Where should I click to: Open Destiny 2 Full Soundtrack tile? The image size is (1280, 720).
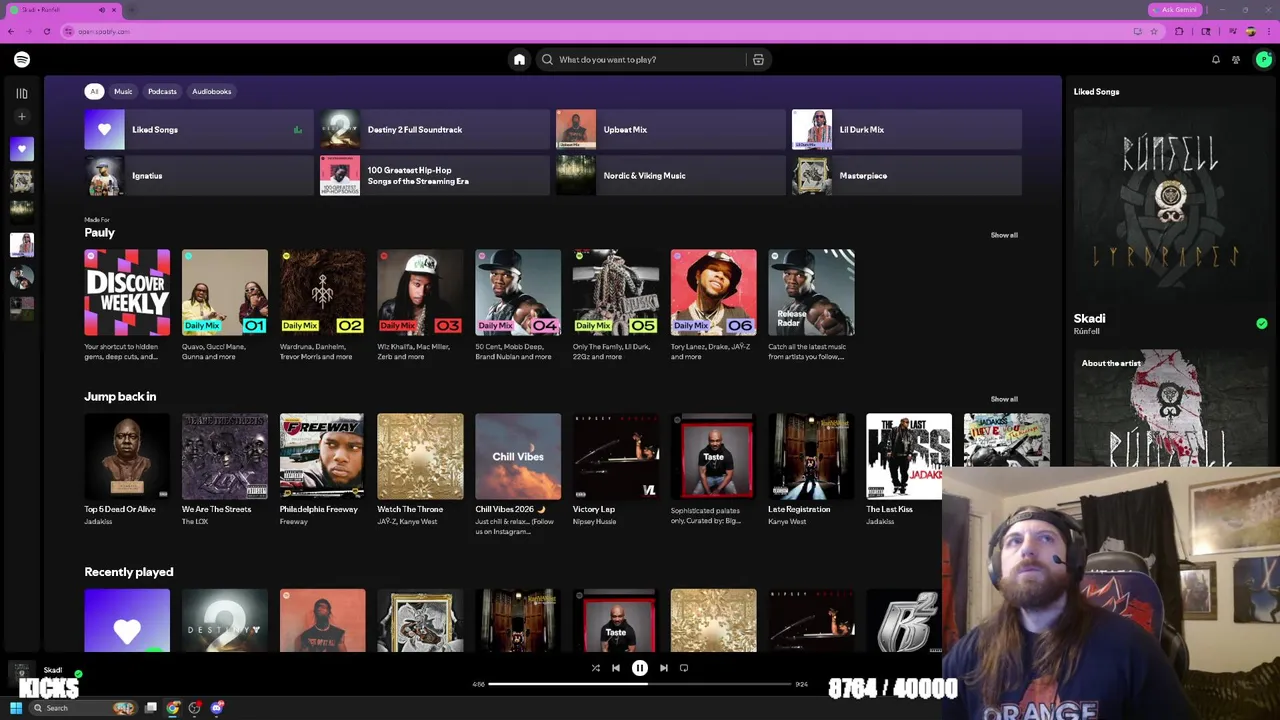pos(434,130)
